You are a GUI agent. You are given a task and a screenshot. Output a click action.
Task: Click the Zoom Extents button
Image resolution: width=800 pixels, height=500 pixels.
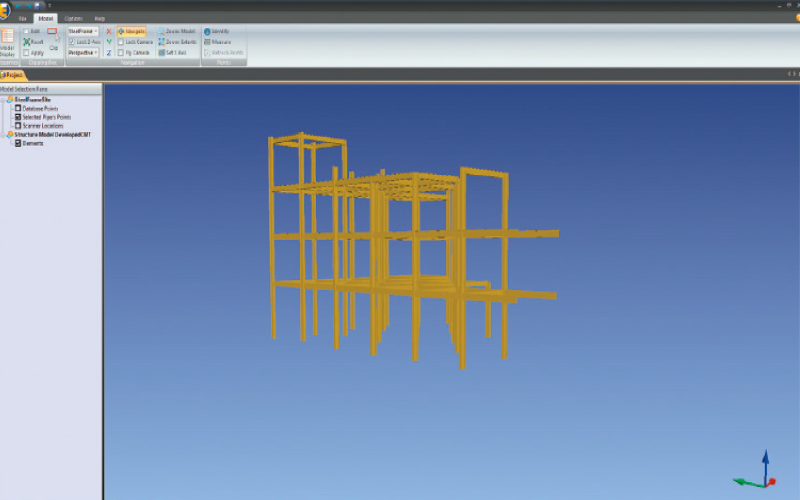[x=177, y=42]
